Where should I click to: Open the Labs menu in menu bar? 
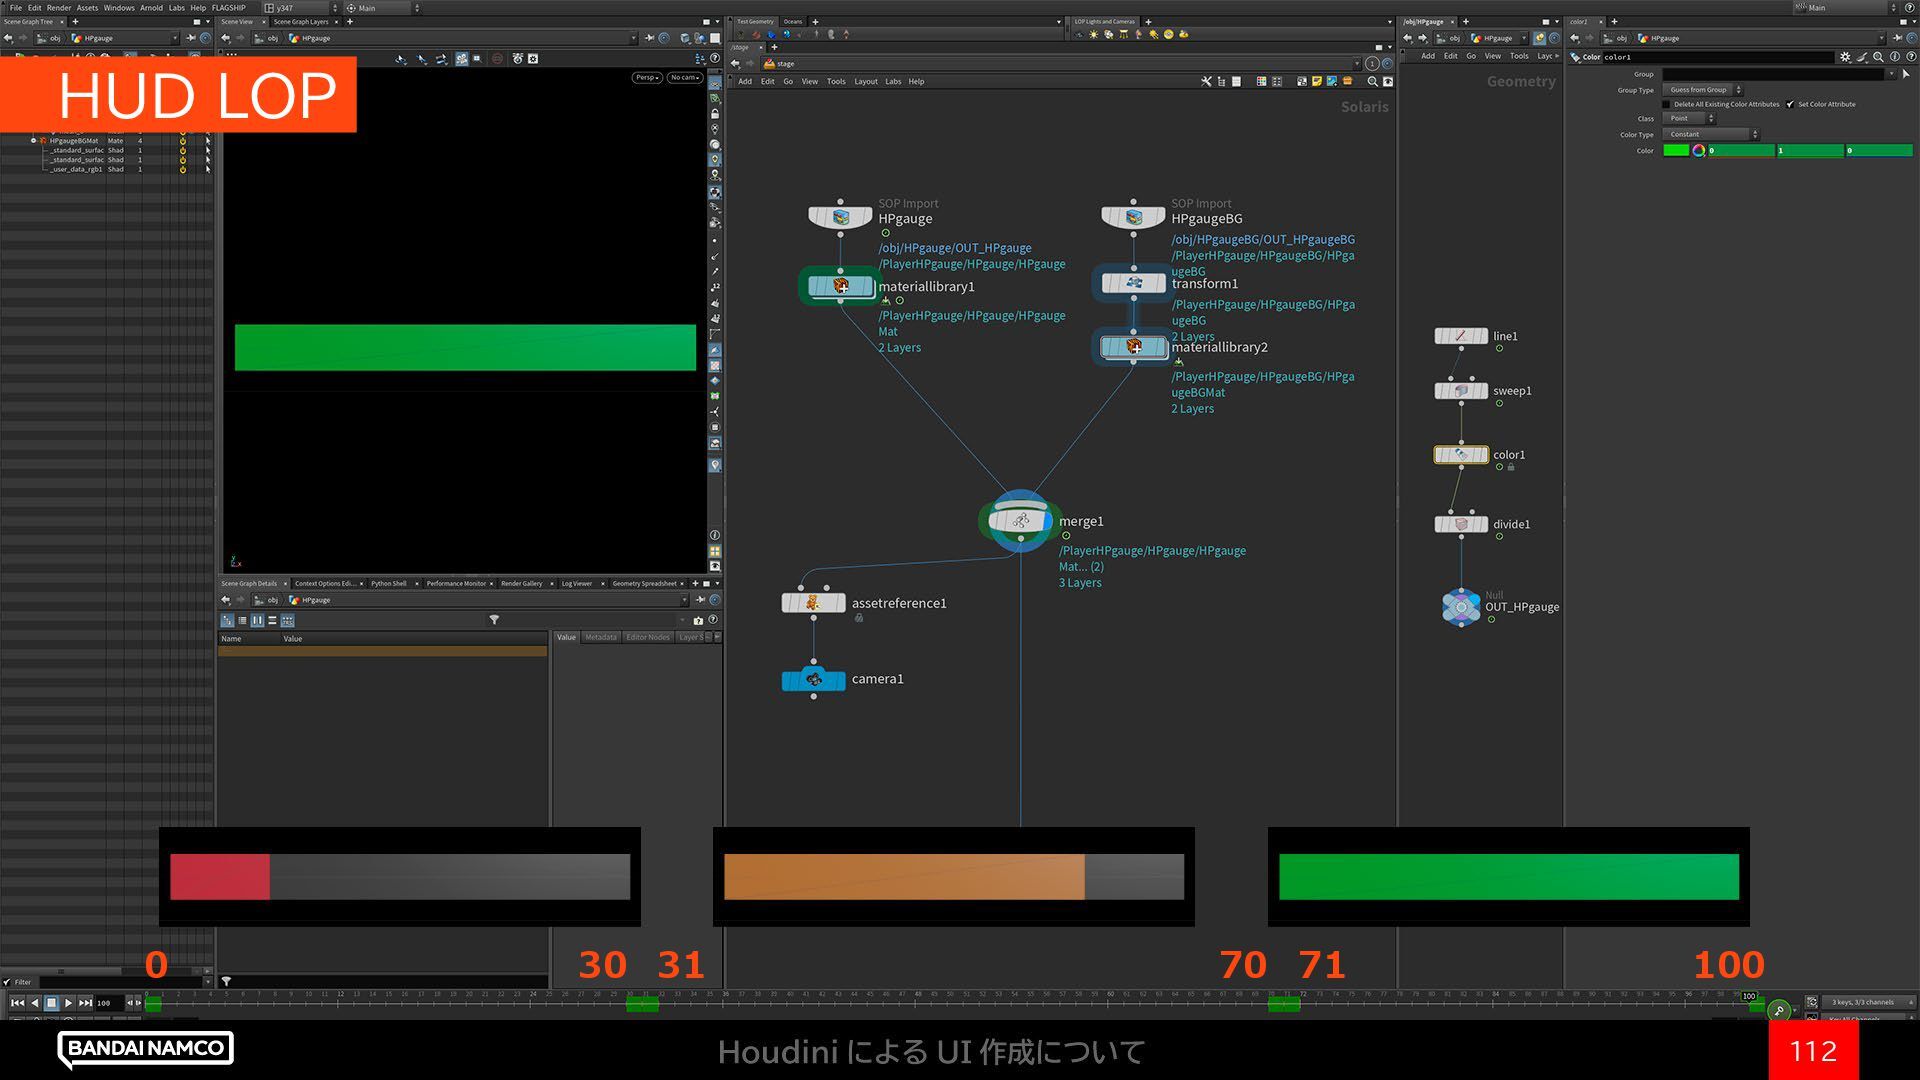pyautogui.click(x=176, y=8)
